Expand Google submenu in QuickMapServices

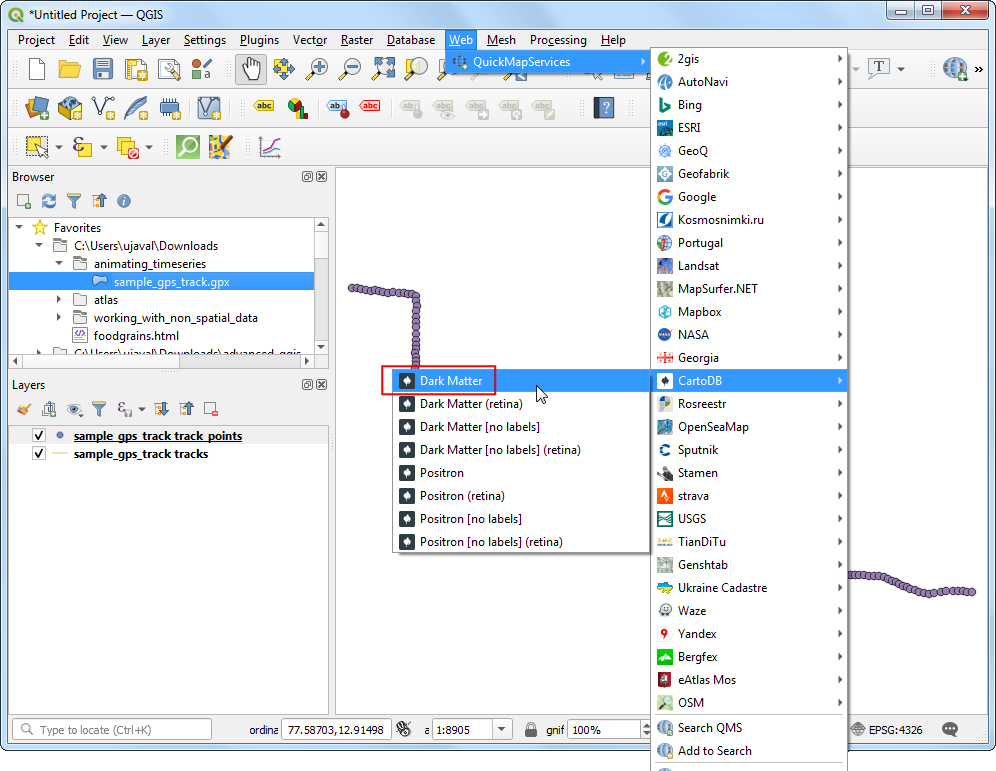750,197
